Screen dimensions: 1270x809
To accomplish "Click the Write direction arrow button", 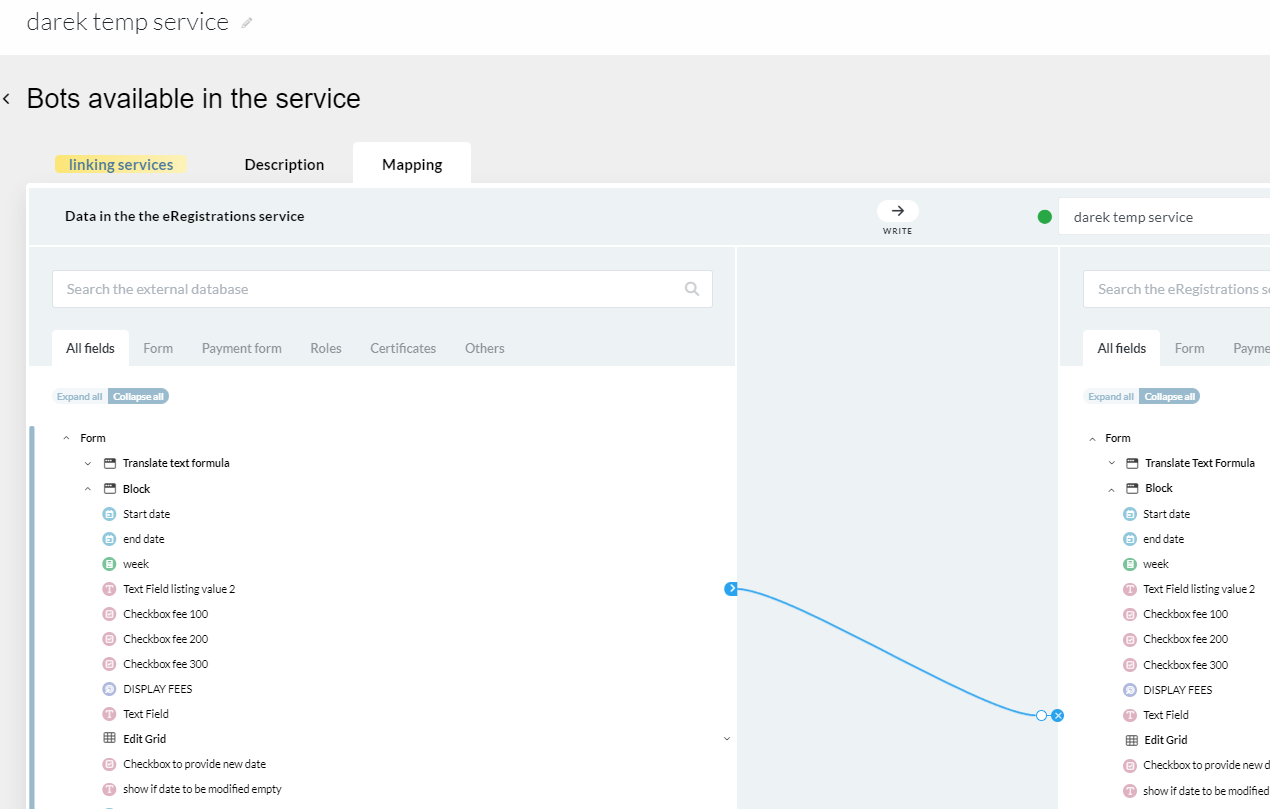I will point(897,211).
